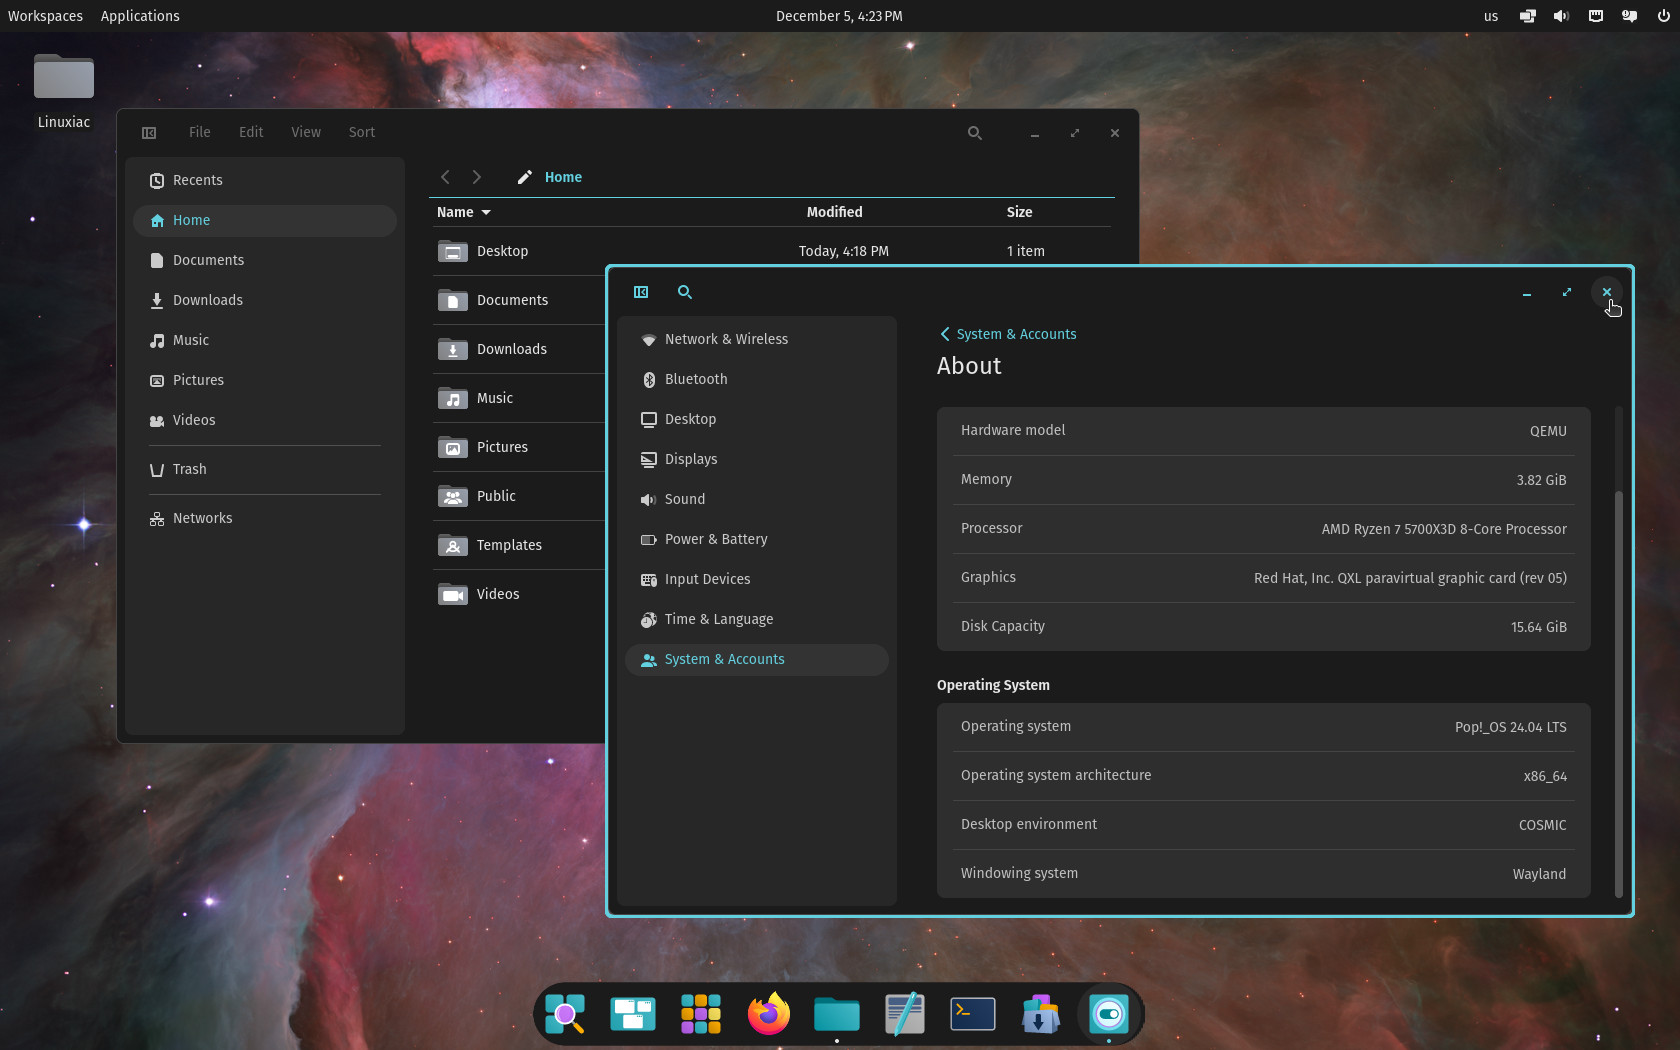1680x1050 pixels.
Task: Toggle the Settings navigation sidebar icon
Action: click(x=641, y=292)
